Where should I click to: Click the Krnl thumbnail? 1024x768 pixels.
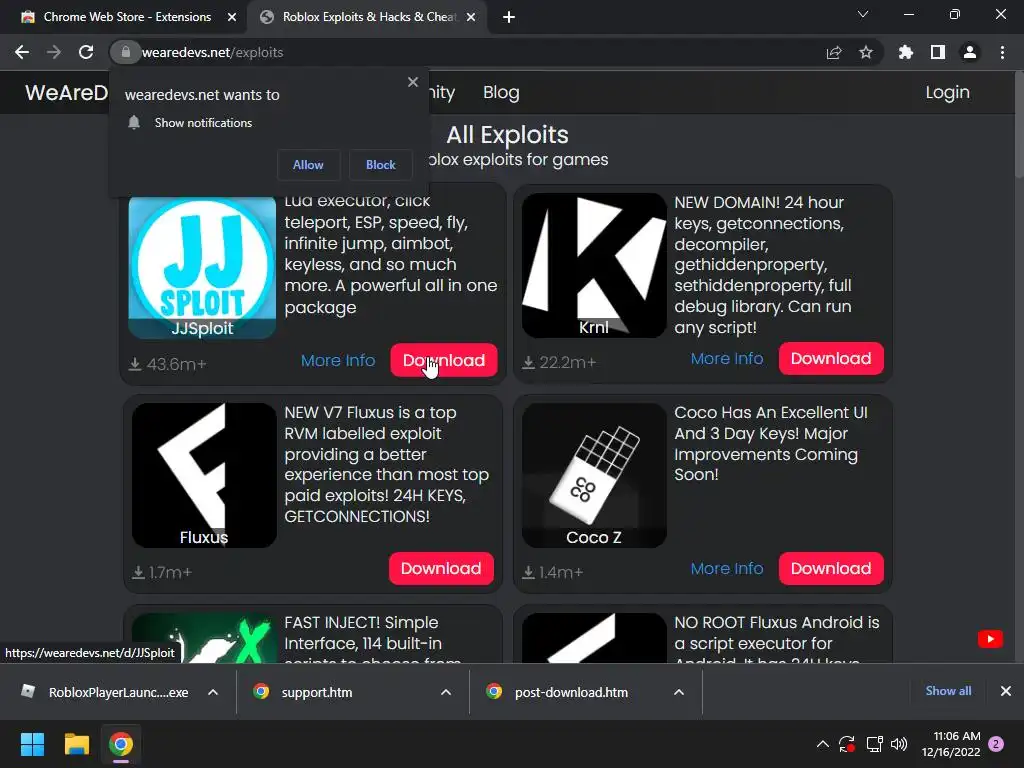(x=594, y=265)
